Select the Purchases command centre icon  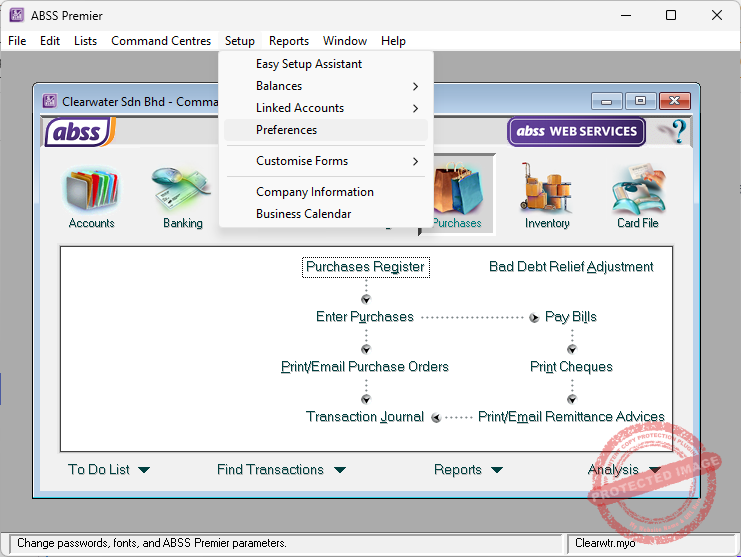[457, 195]
